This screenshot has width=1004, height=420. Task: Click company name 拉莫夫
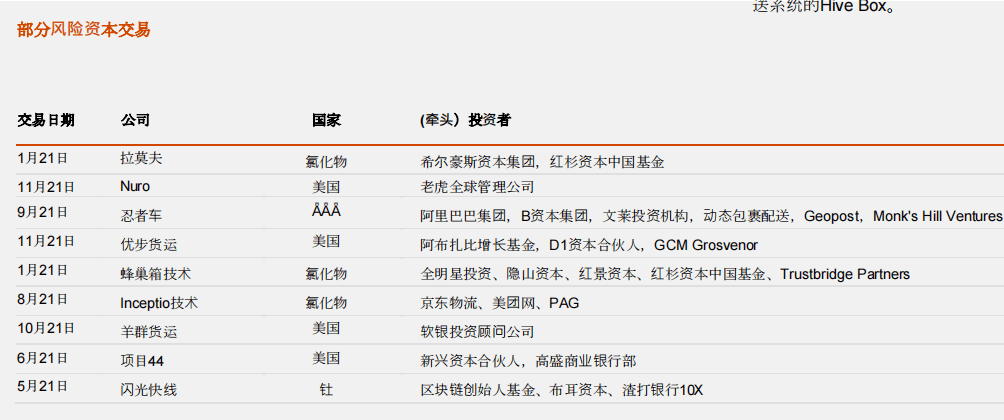[x=141, y=158]
